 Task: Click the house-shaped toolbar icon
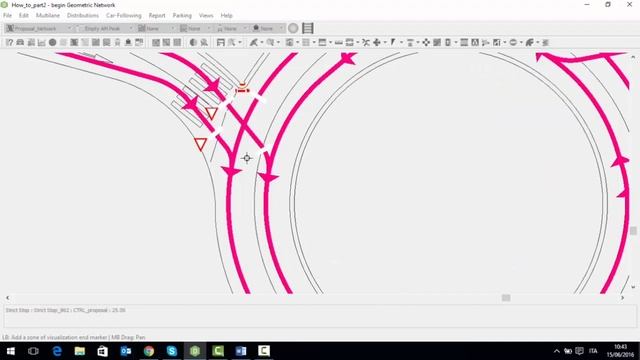128,42
